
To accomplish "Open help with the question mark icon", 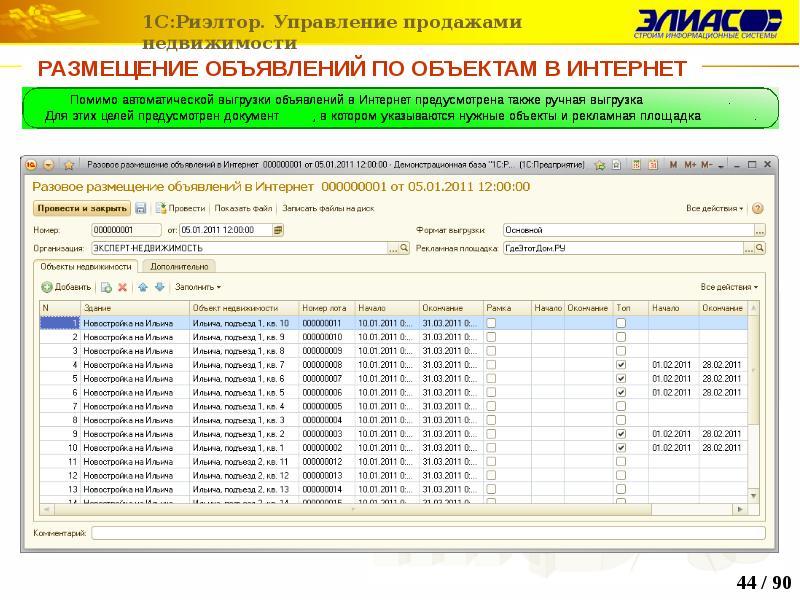I will click(x=758, y=208).
